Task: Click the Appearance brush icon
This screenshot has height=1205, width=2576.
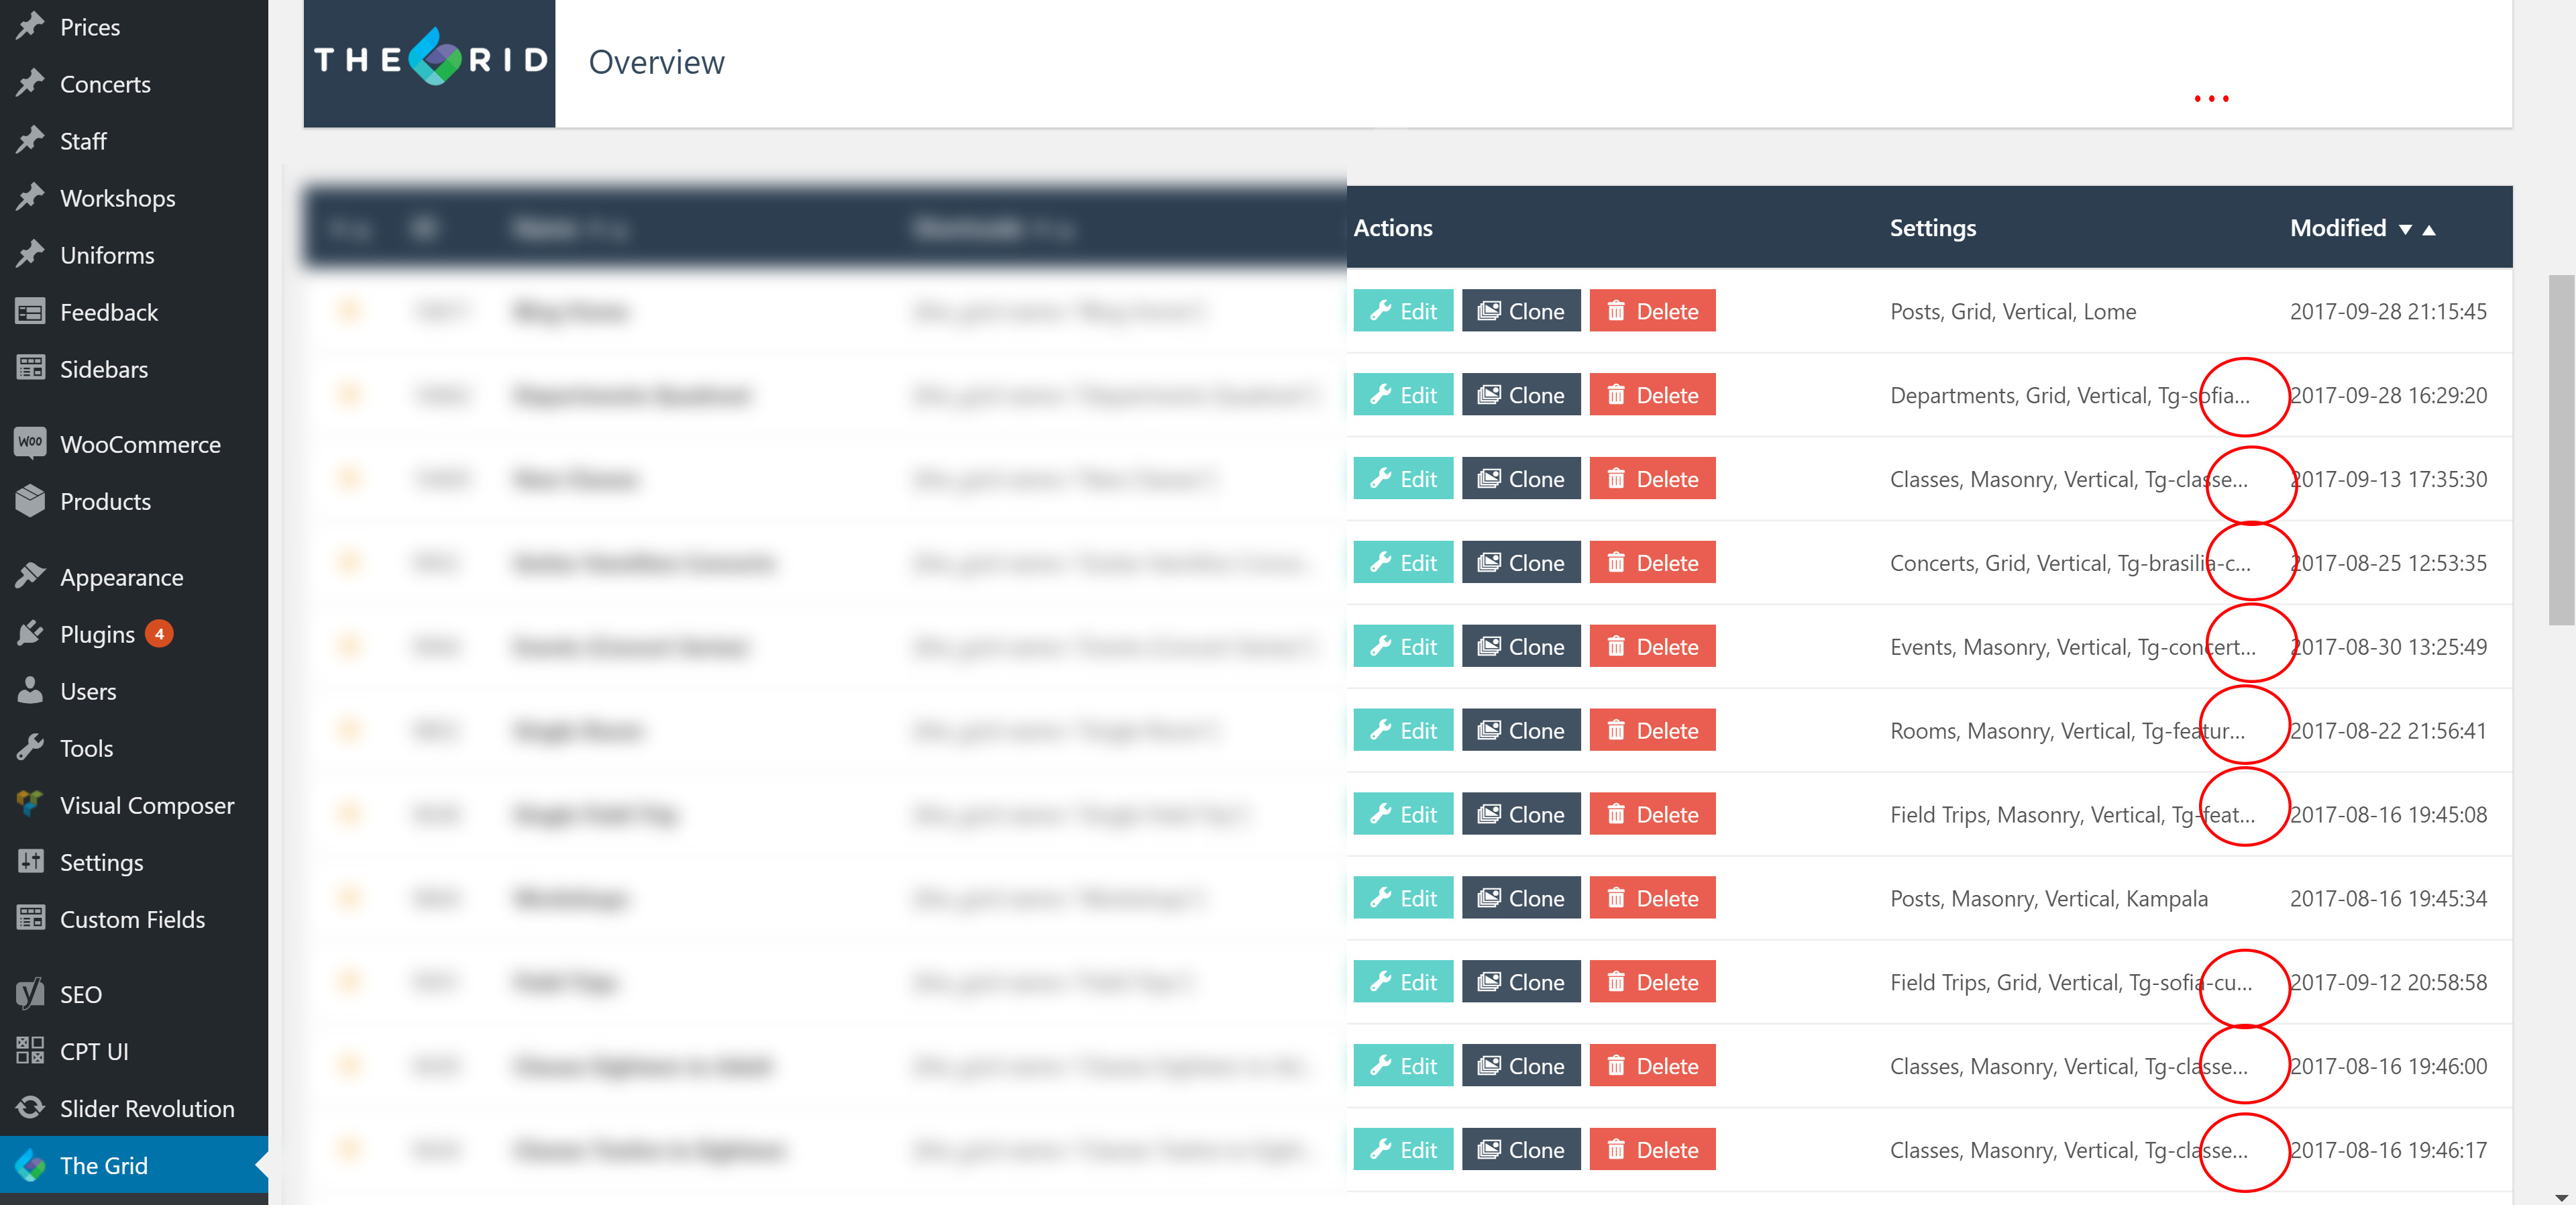Action: 30,576
